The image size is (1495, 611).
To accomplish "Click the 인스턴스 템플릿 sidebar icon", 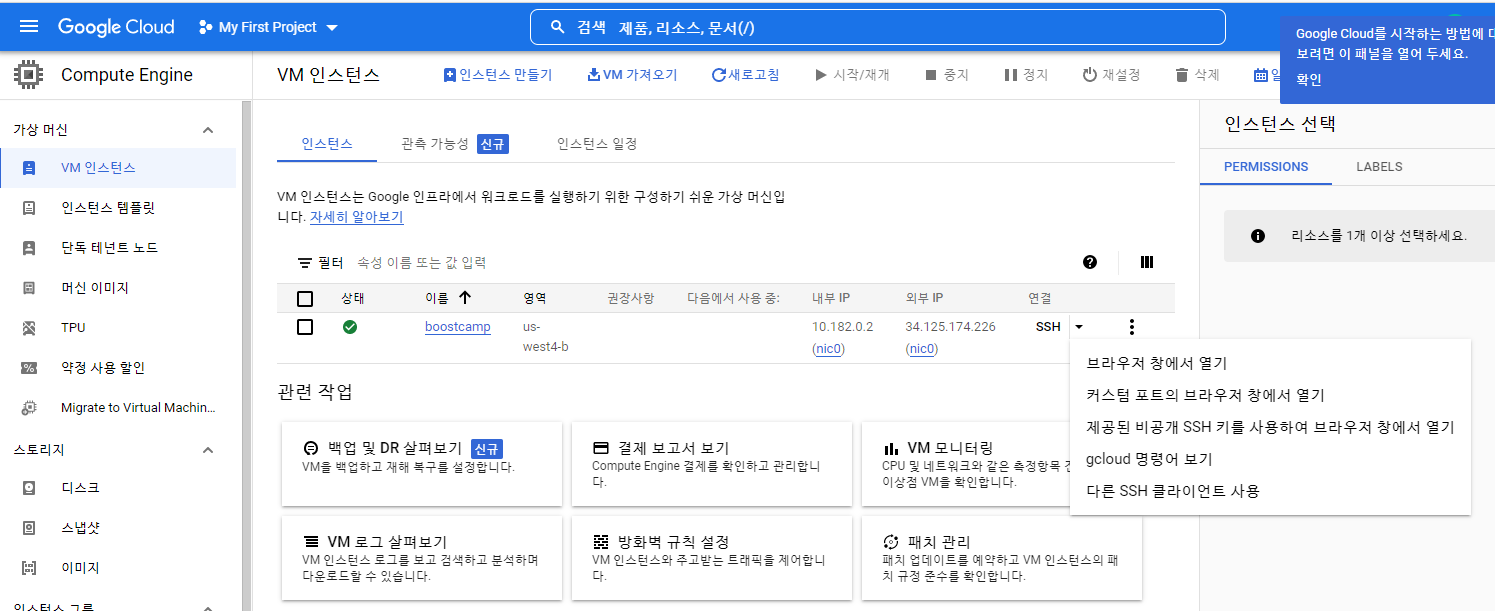I will (x=29, y=208).
